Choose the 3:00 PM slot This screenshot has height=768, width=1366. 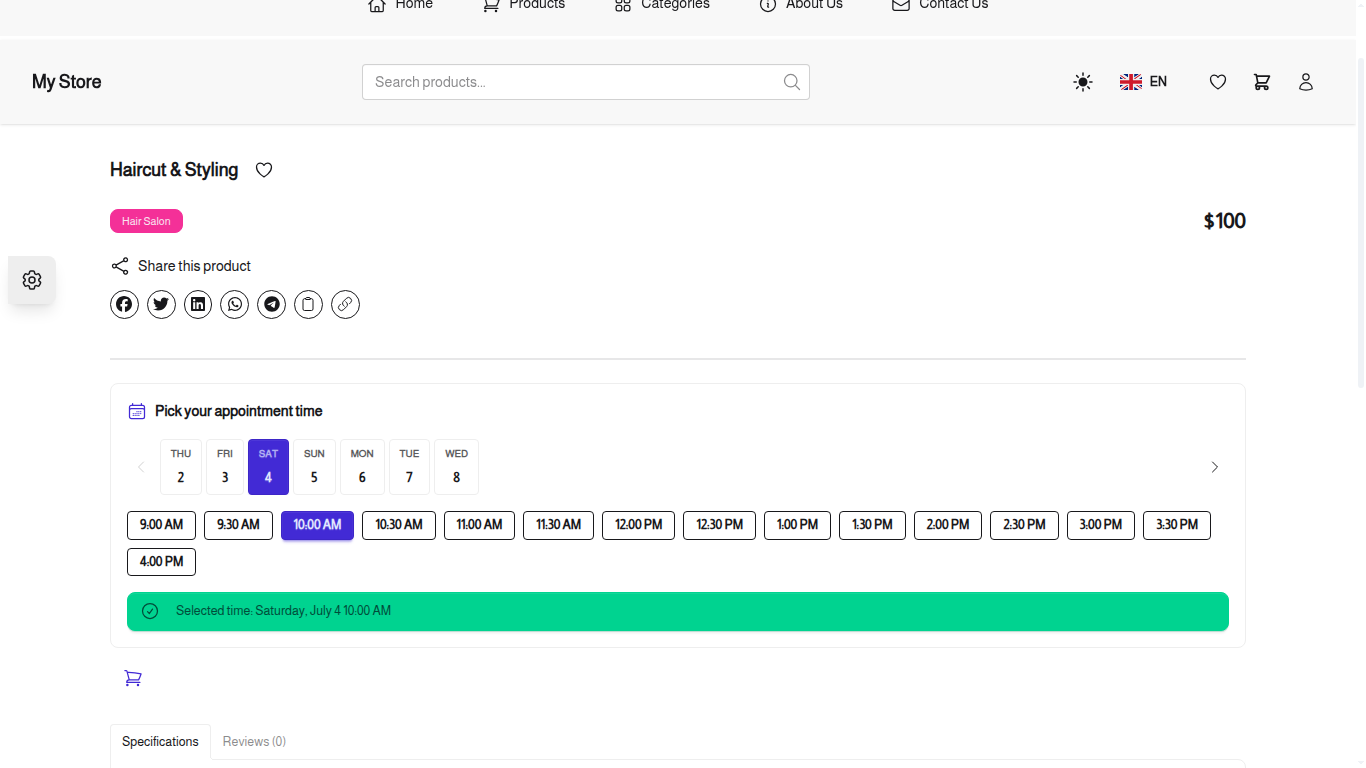click(x=1101, y=525)
